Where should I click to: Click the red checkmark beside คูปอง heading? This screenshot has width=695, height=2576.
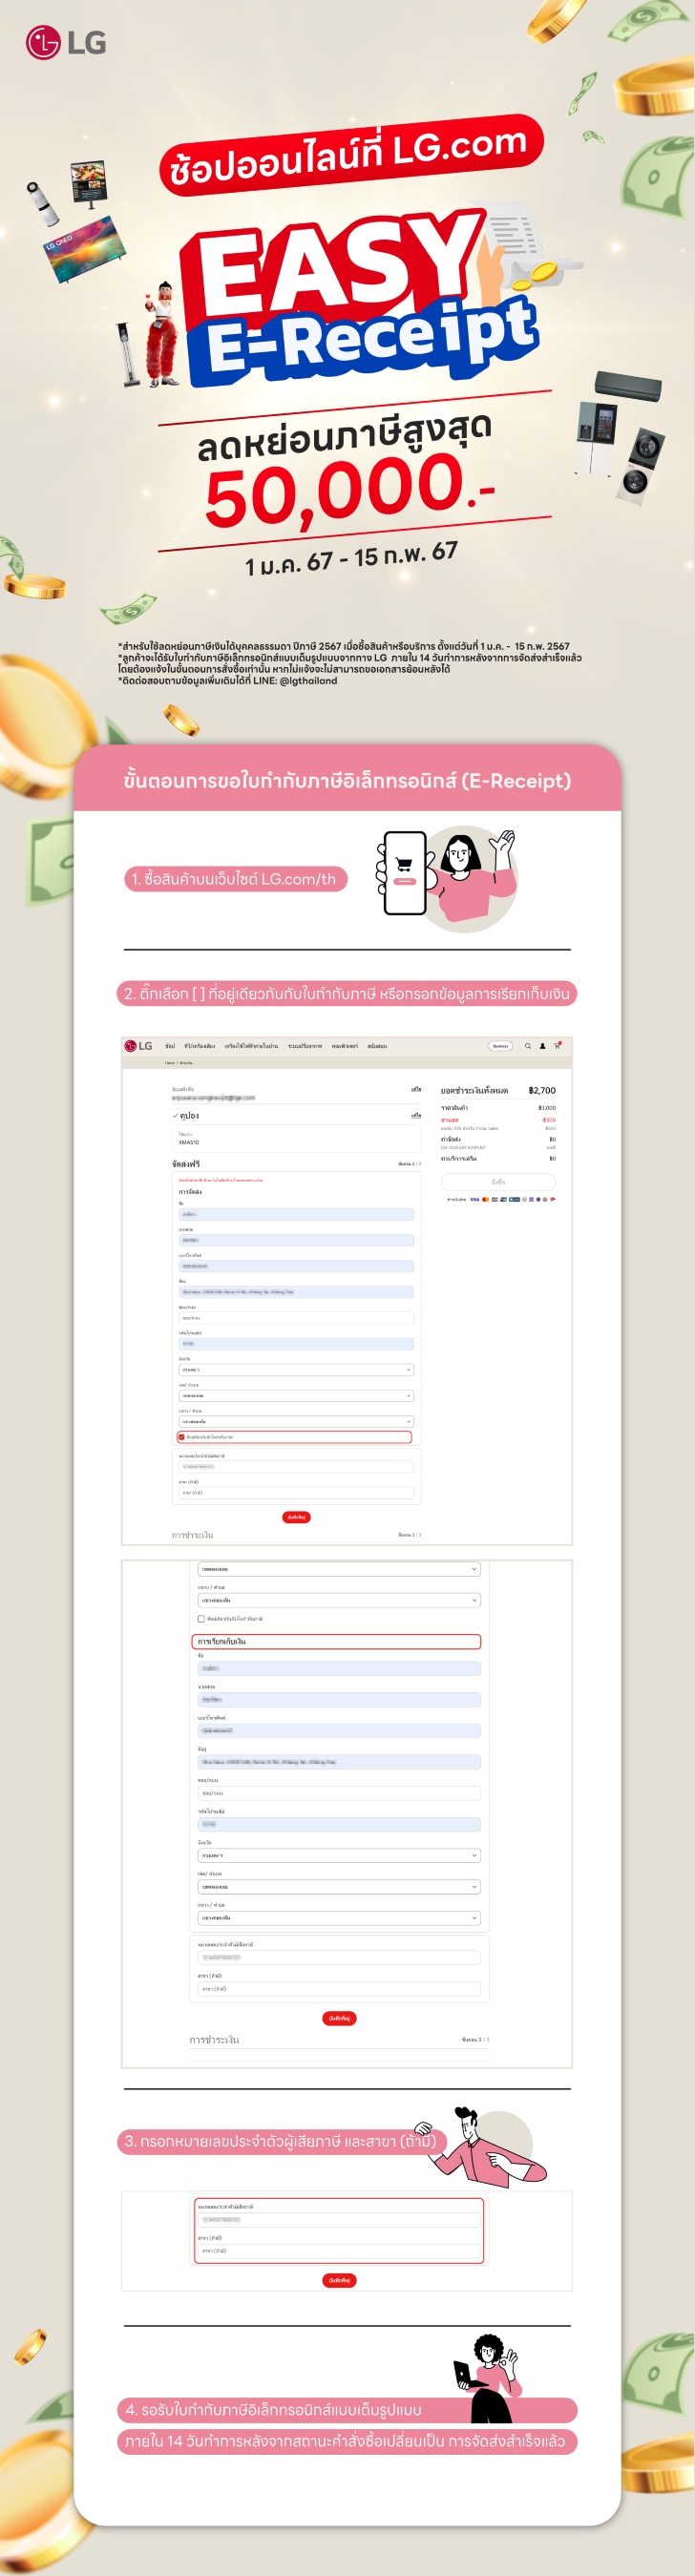click(175, 1115)
